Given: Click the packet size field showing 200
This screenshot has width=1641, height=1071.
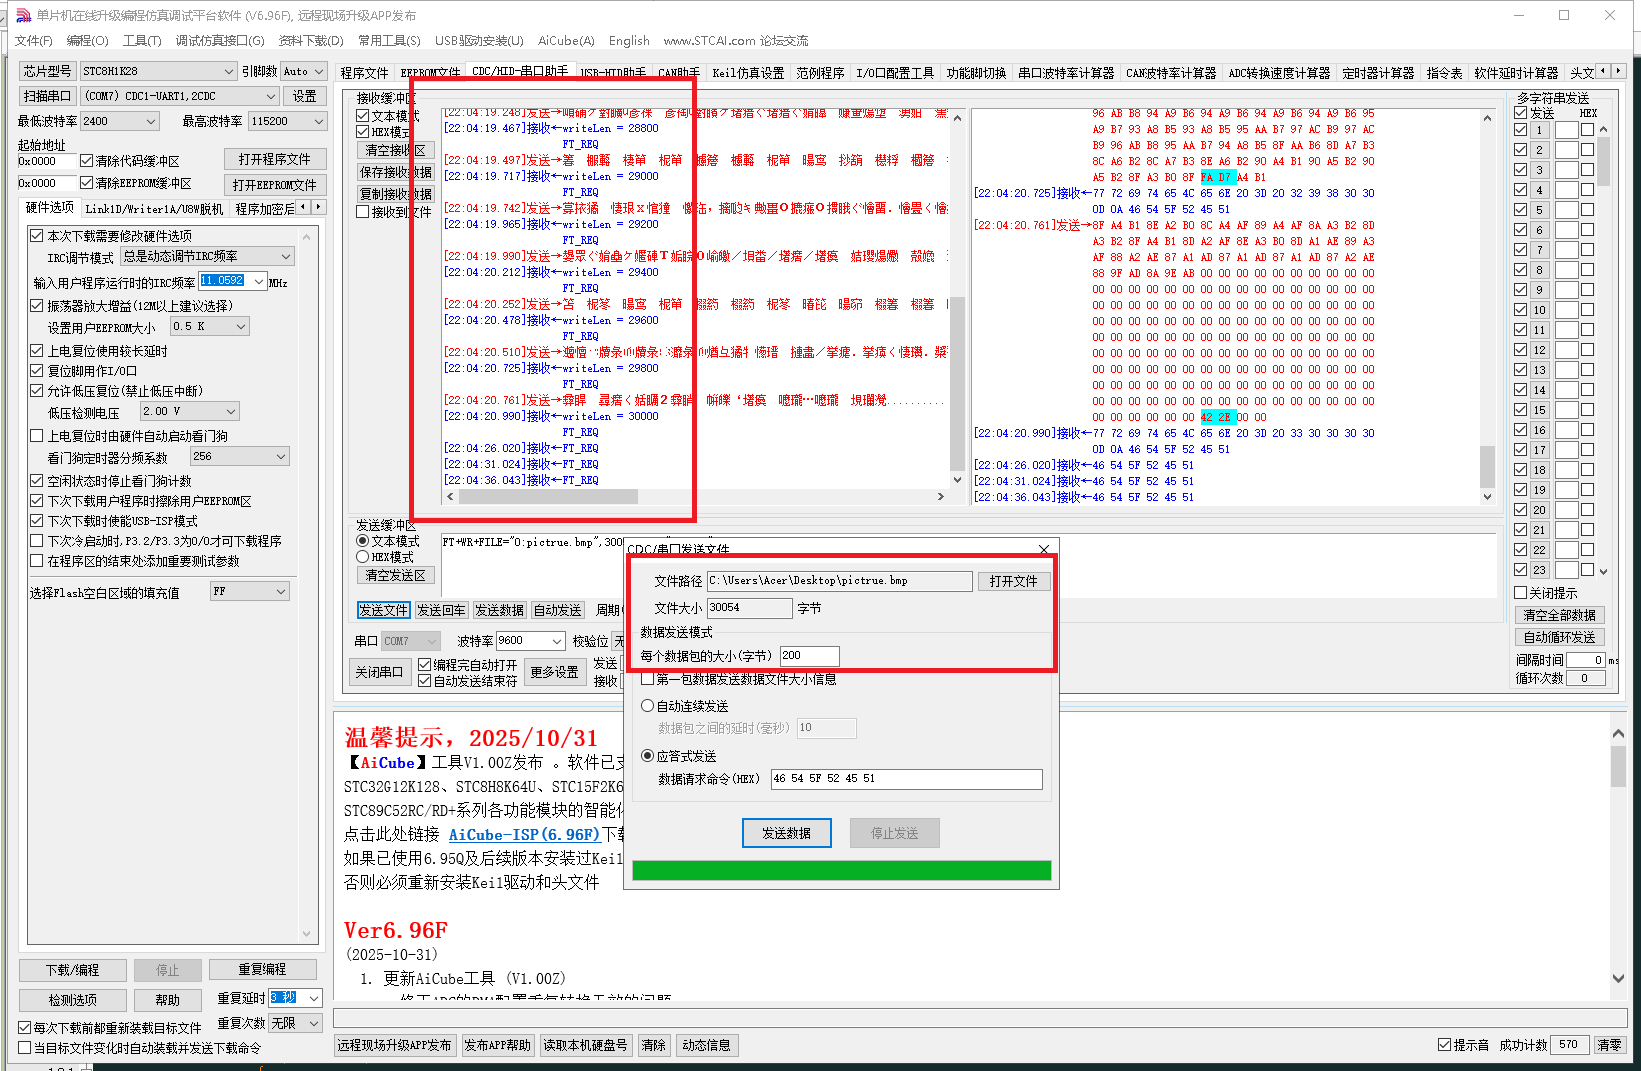Looking at the screenshot, I should click(x=808, y=656).
